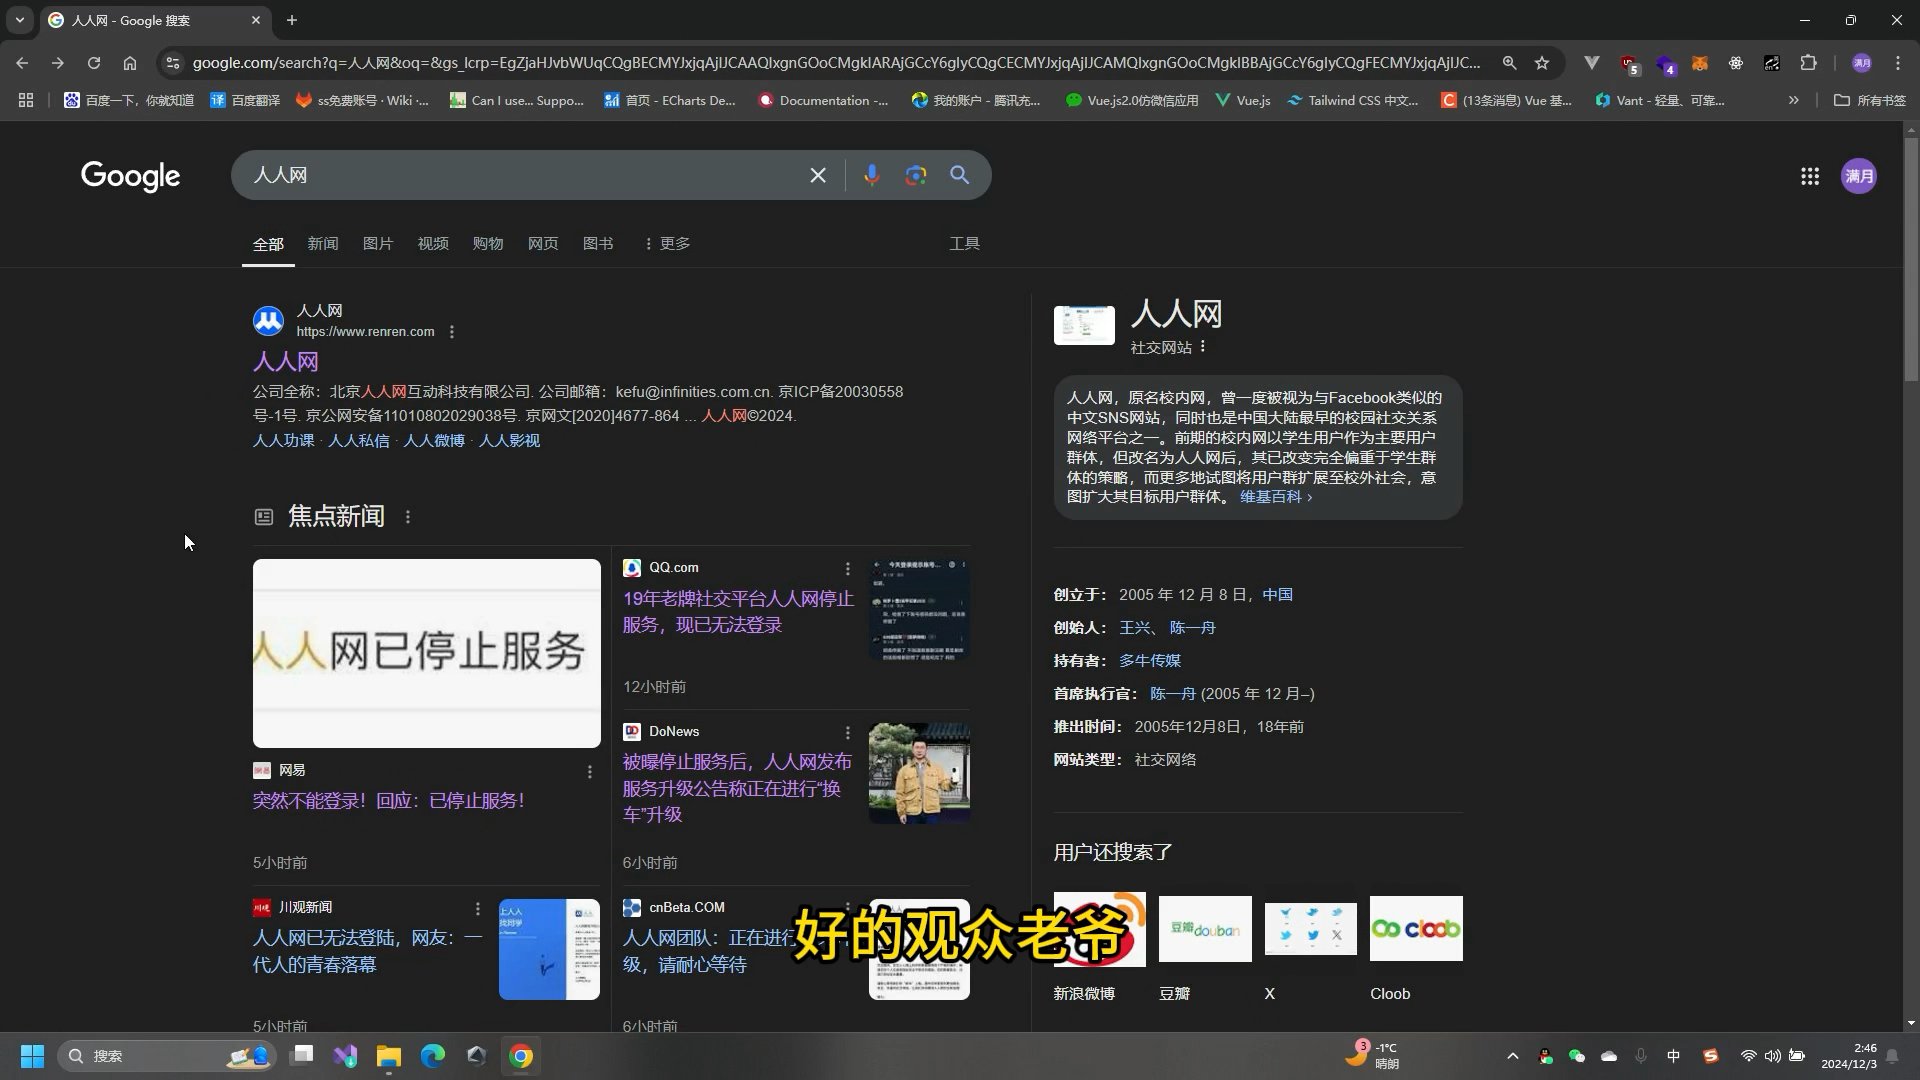Open page zoom magnifier in address bar
This screenshot has width=1920, height=1080.
click(x=1509, y=63)
